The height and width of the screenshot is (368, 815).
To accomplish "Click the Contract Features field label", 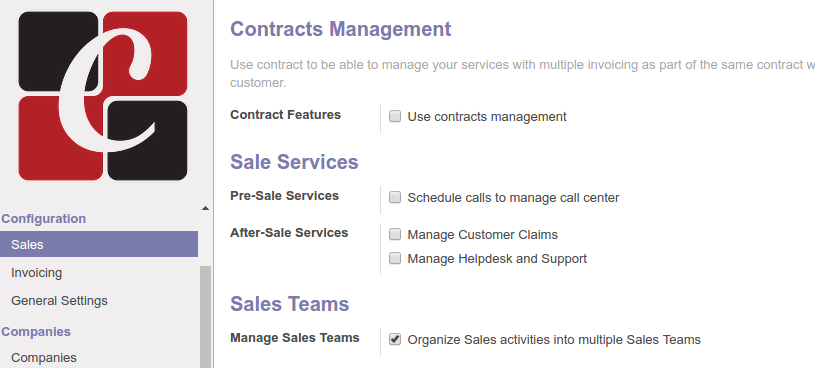I will [285, 115].
